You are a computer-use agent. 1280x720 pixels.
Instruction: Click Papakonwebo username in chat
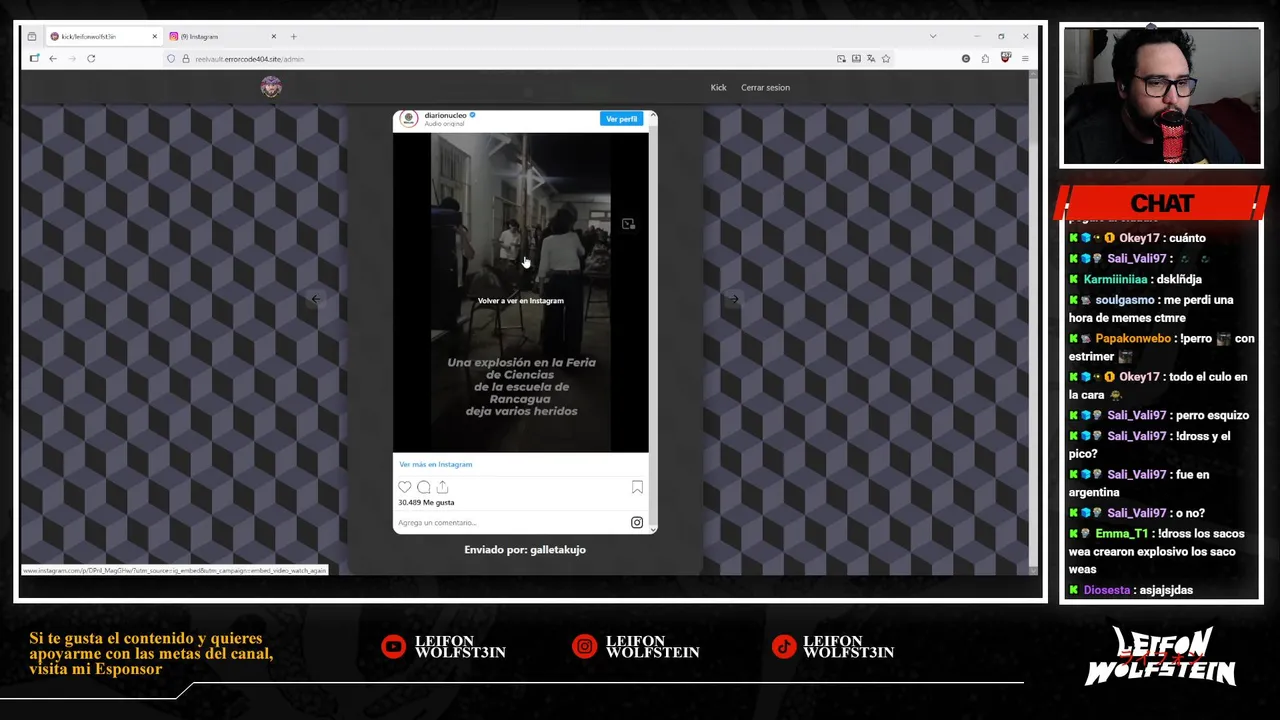click(1133, 339)
